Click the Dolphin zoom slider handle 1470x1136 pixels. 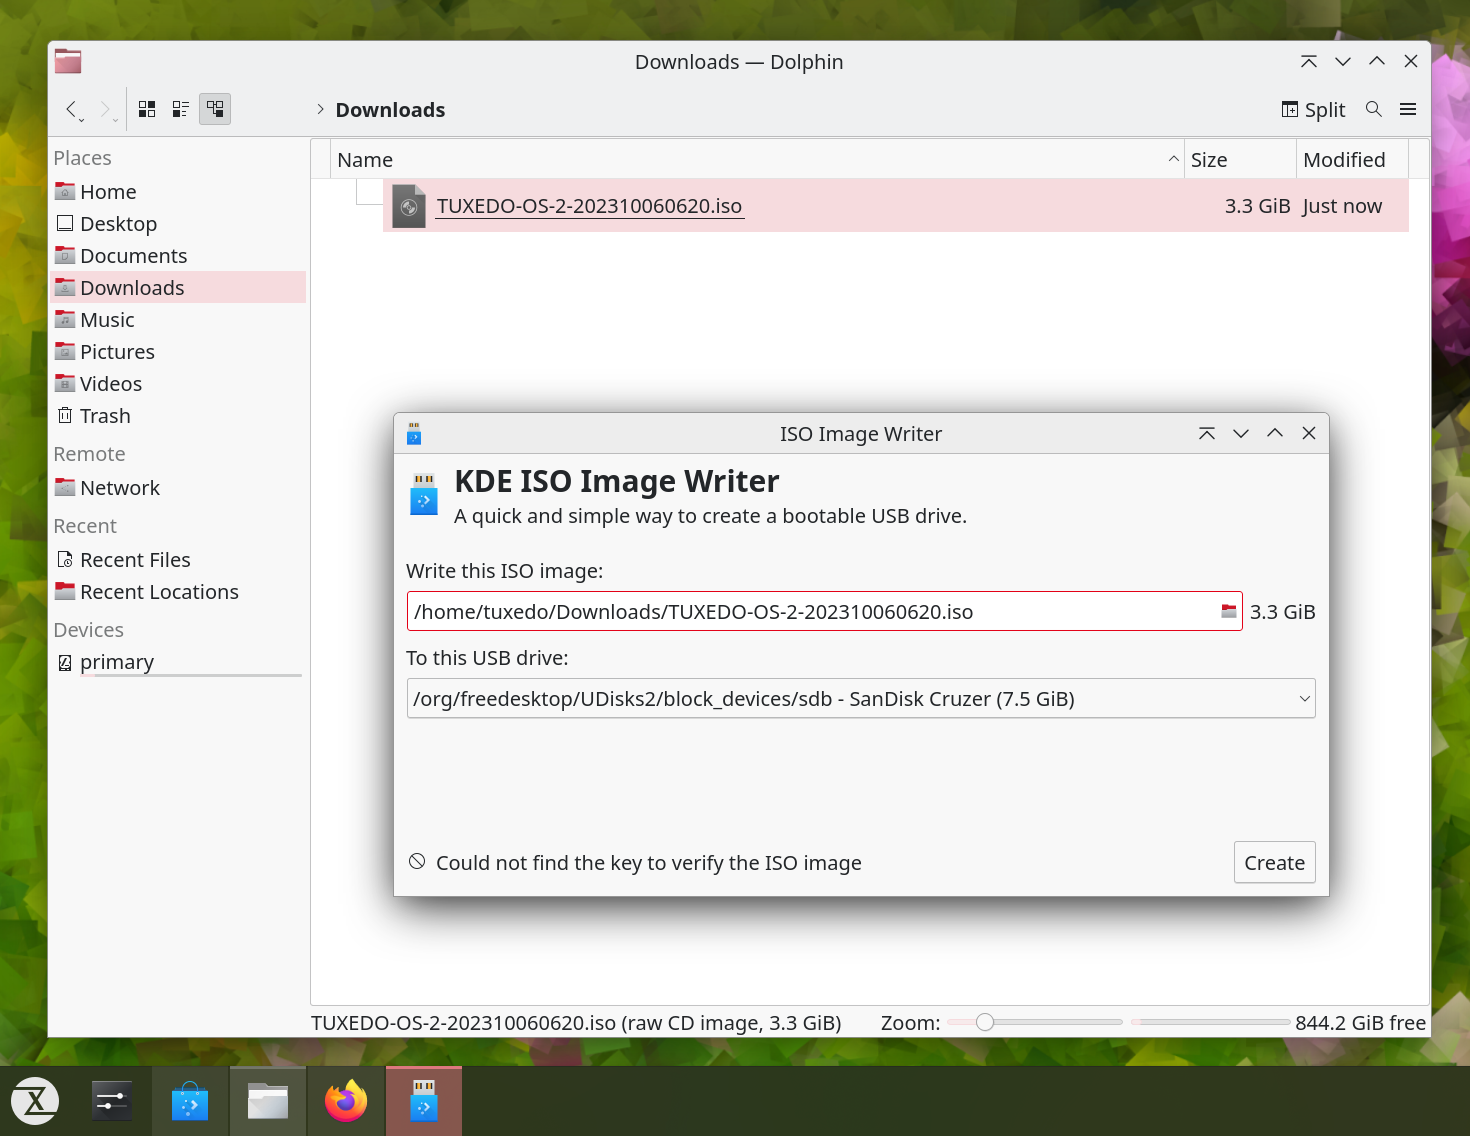985,1022
